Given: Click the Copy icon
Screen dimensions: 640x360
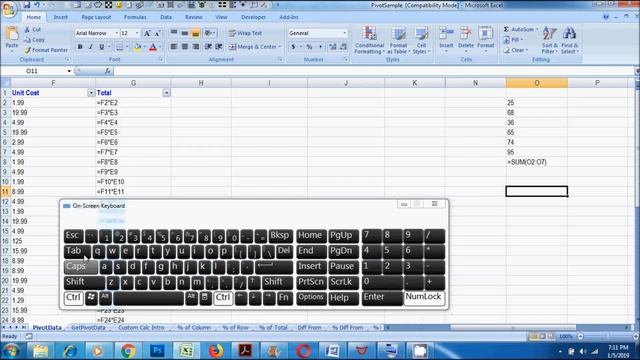Looking at the screenshot, I should point(27,40).
